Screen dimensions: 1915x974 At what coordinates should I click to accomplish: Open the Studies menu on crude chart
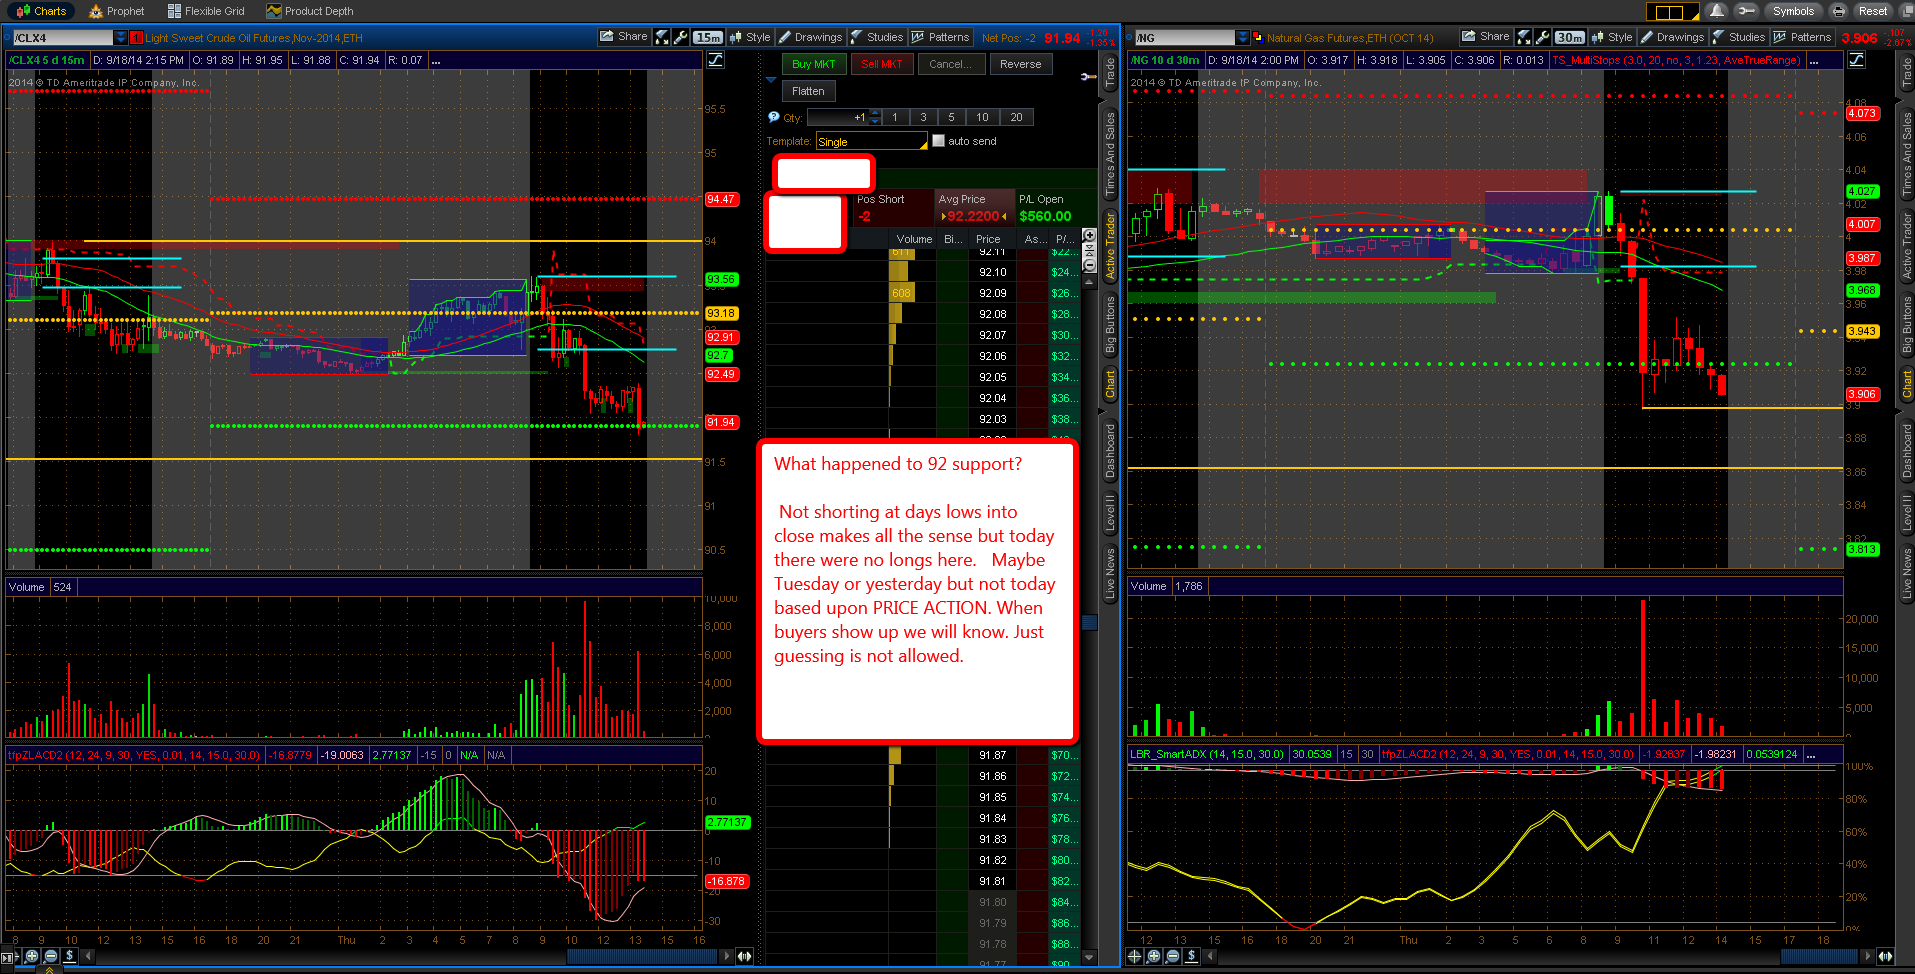click(877, 37)
